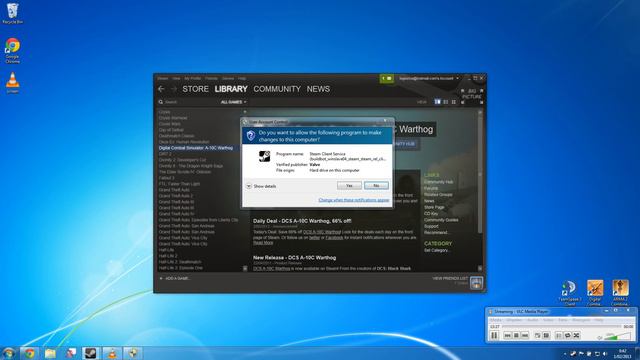Toggle VLC fullscreen button
Image resolution: width=640 pixels, height=360 pixels.
538,336
